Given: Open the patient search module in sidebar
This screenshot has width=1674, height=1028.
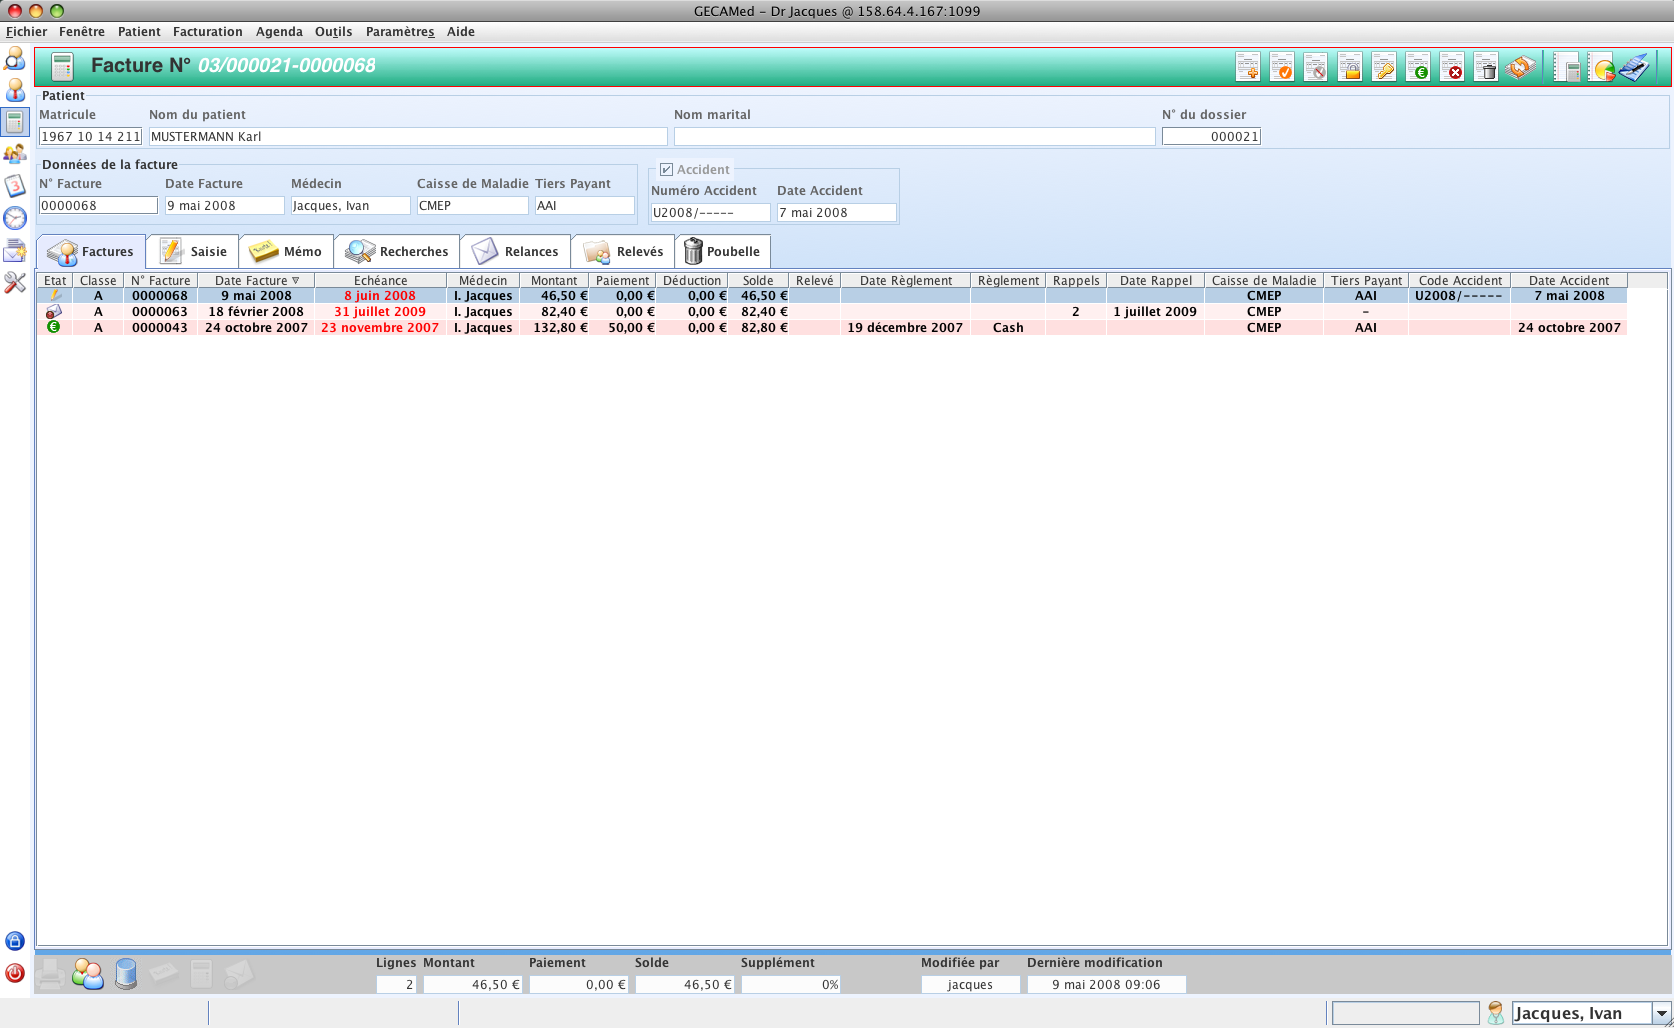Looking at the screenshot, I should (15, 59).
